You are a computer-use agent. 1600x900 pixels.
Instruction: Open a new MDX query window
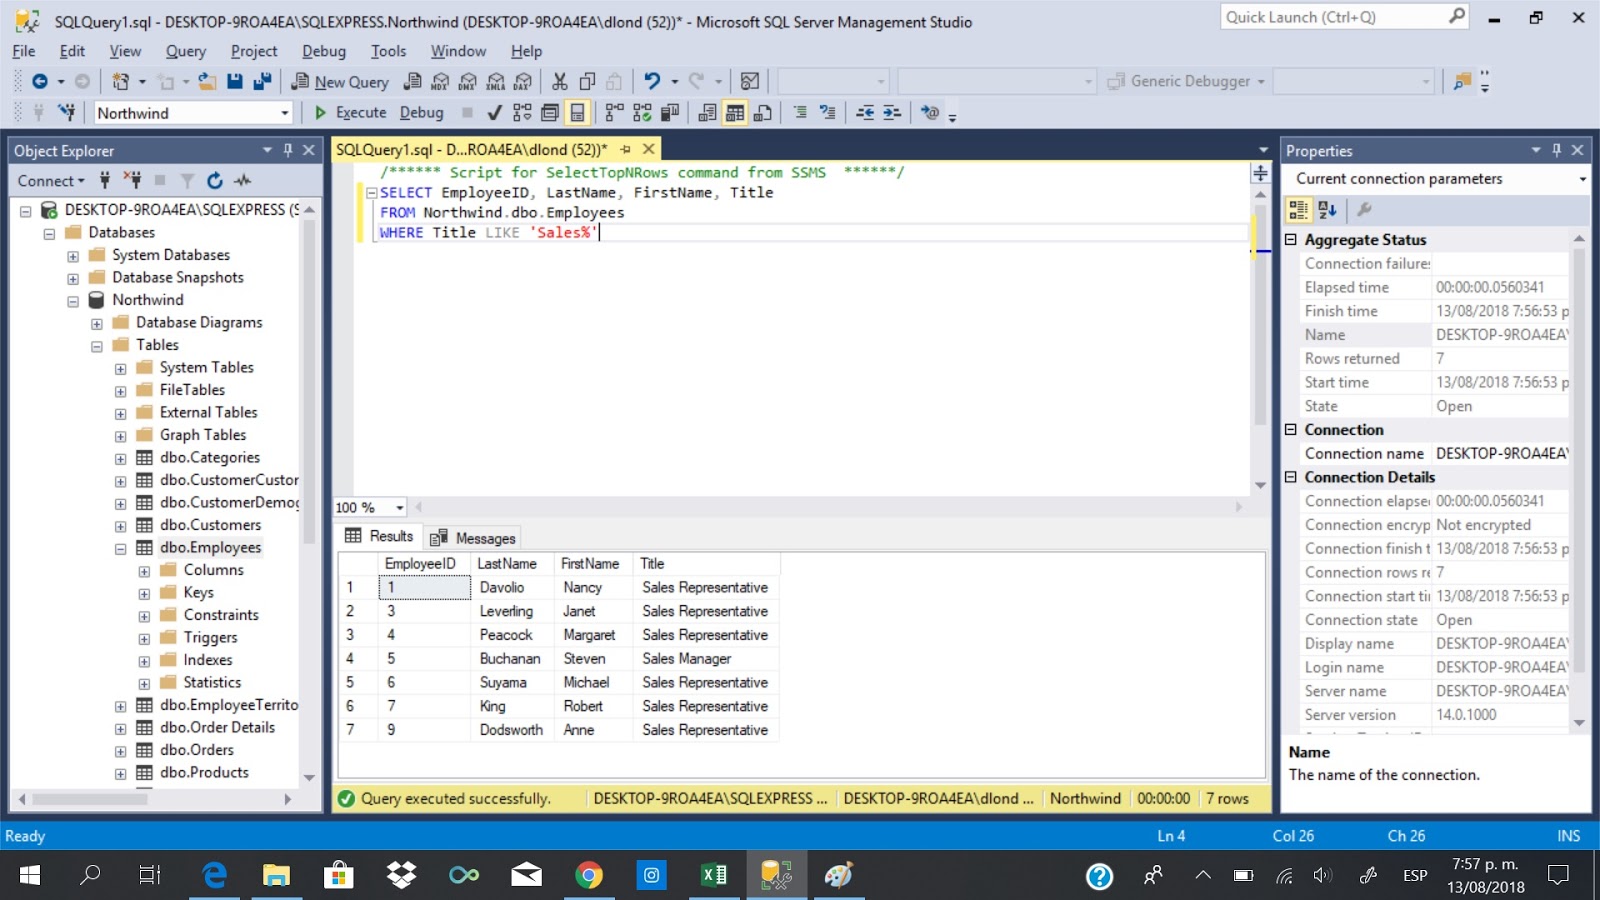(441, 81)
